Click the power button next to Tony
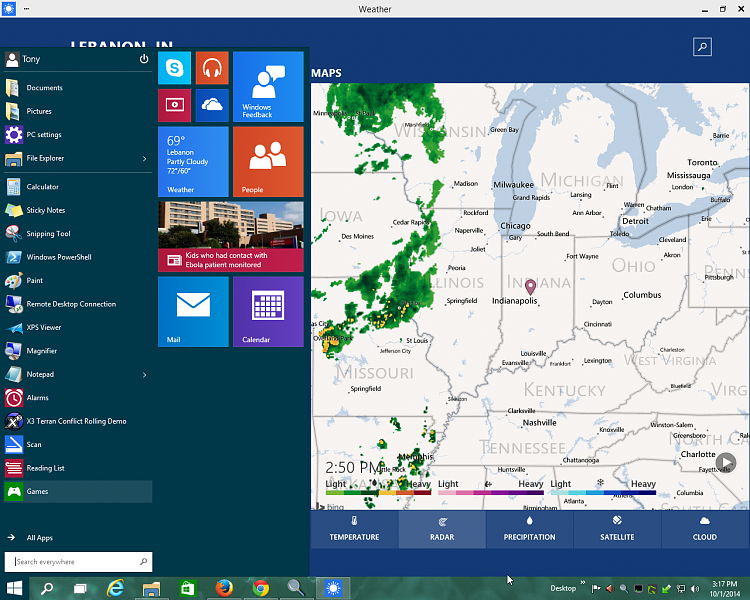 (x=143, y=59)
